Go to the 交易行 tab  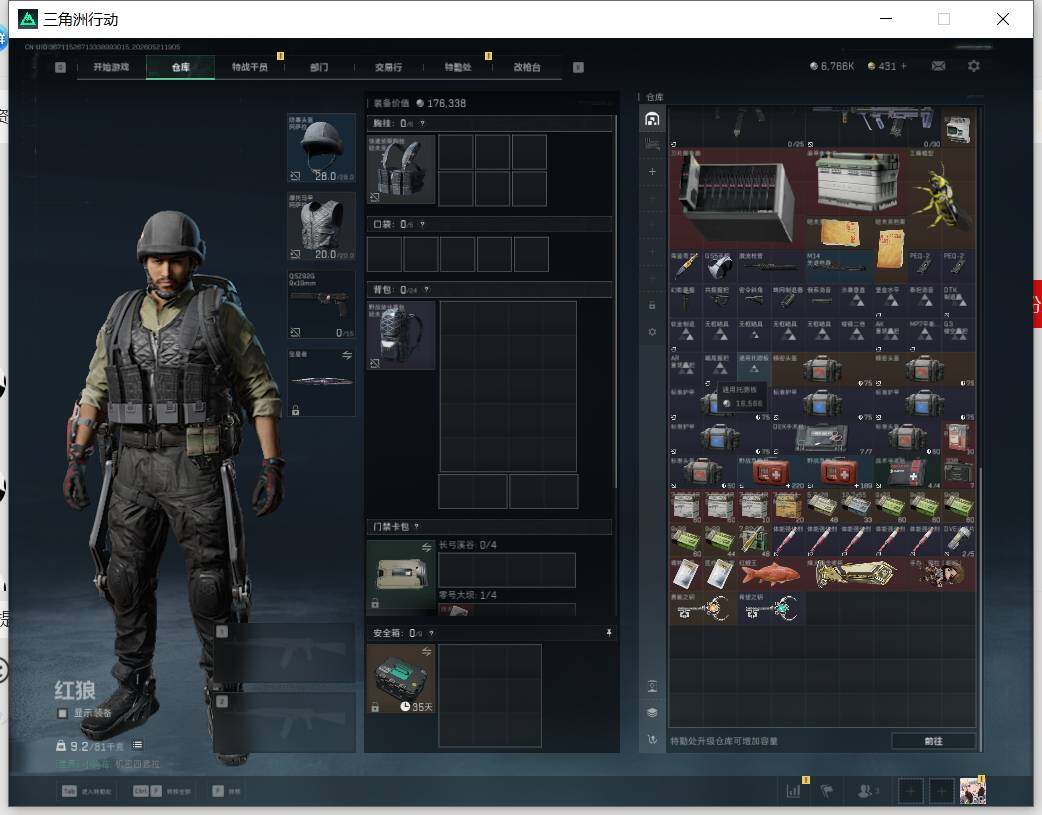[388, 67]
